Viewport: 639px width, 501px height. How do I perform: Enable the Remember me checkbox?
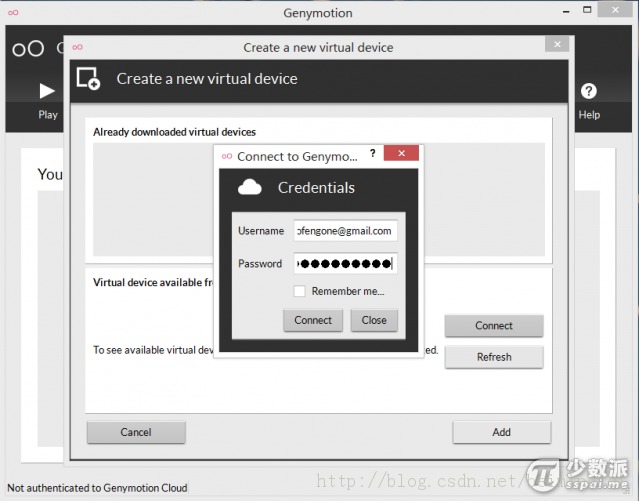coord(300,291)
